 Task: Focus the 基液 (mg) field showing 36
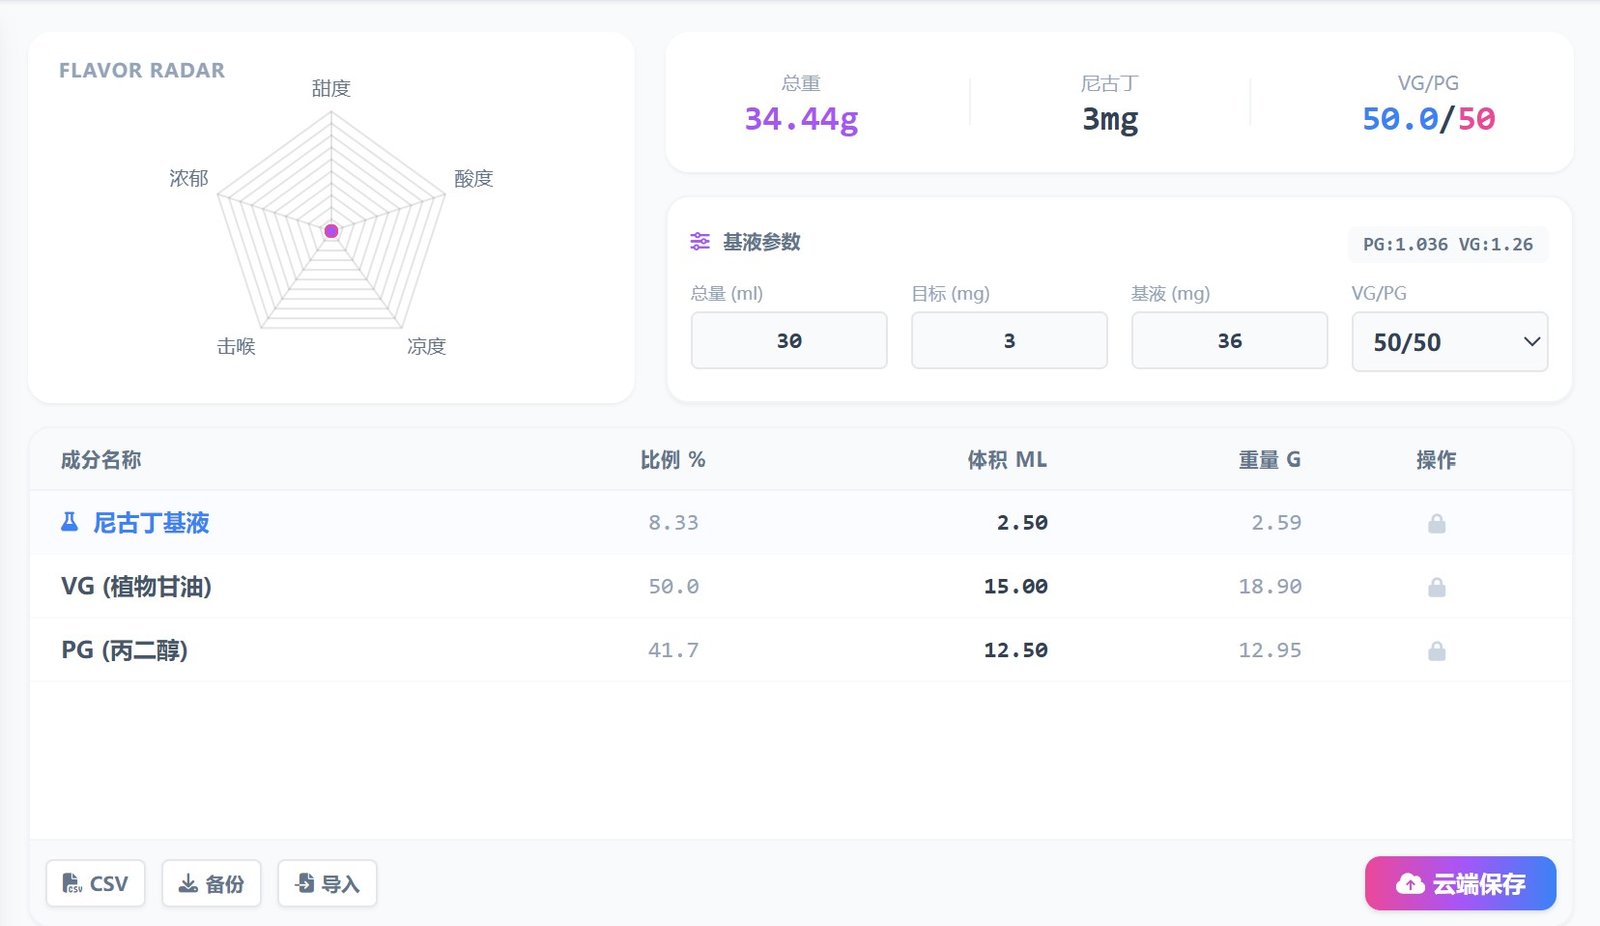click(x=1229, y=341)
